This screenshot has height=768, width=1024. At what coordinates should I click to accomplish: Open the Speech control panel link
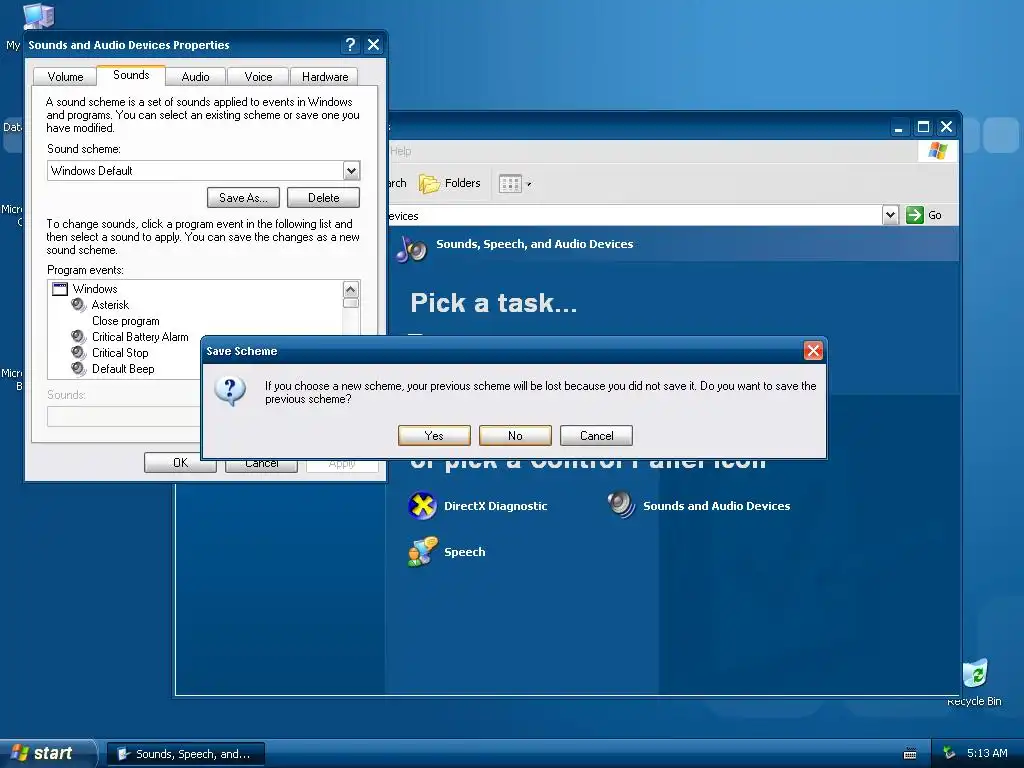point(464,552)
